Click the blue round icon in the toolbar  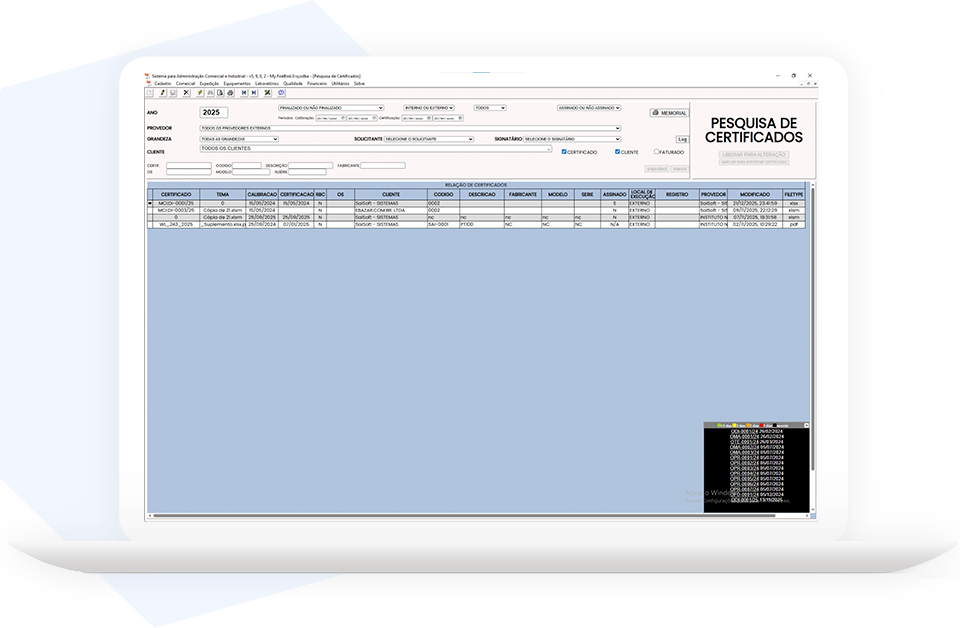point(281,93)
